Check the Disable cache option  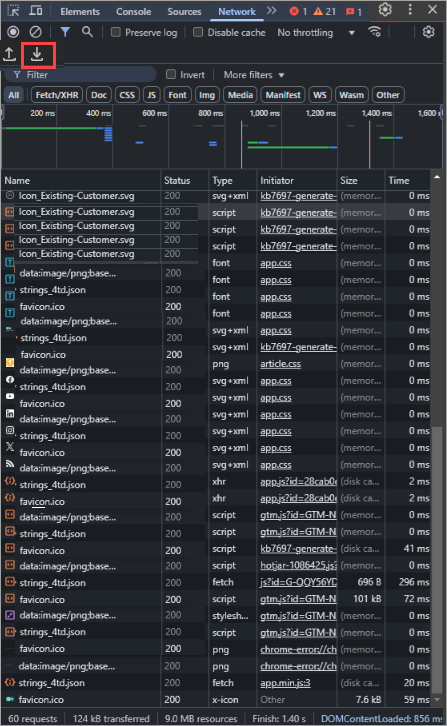198,32
